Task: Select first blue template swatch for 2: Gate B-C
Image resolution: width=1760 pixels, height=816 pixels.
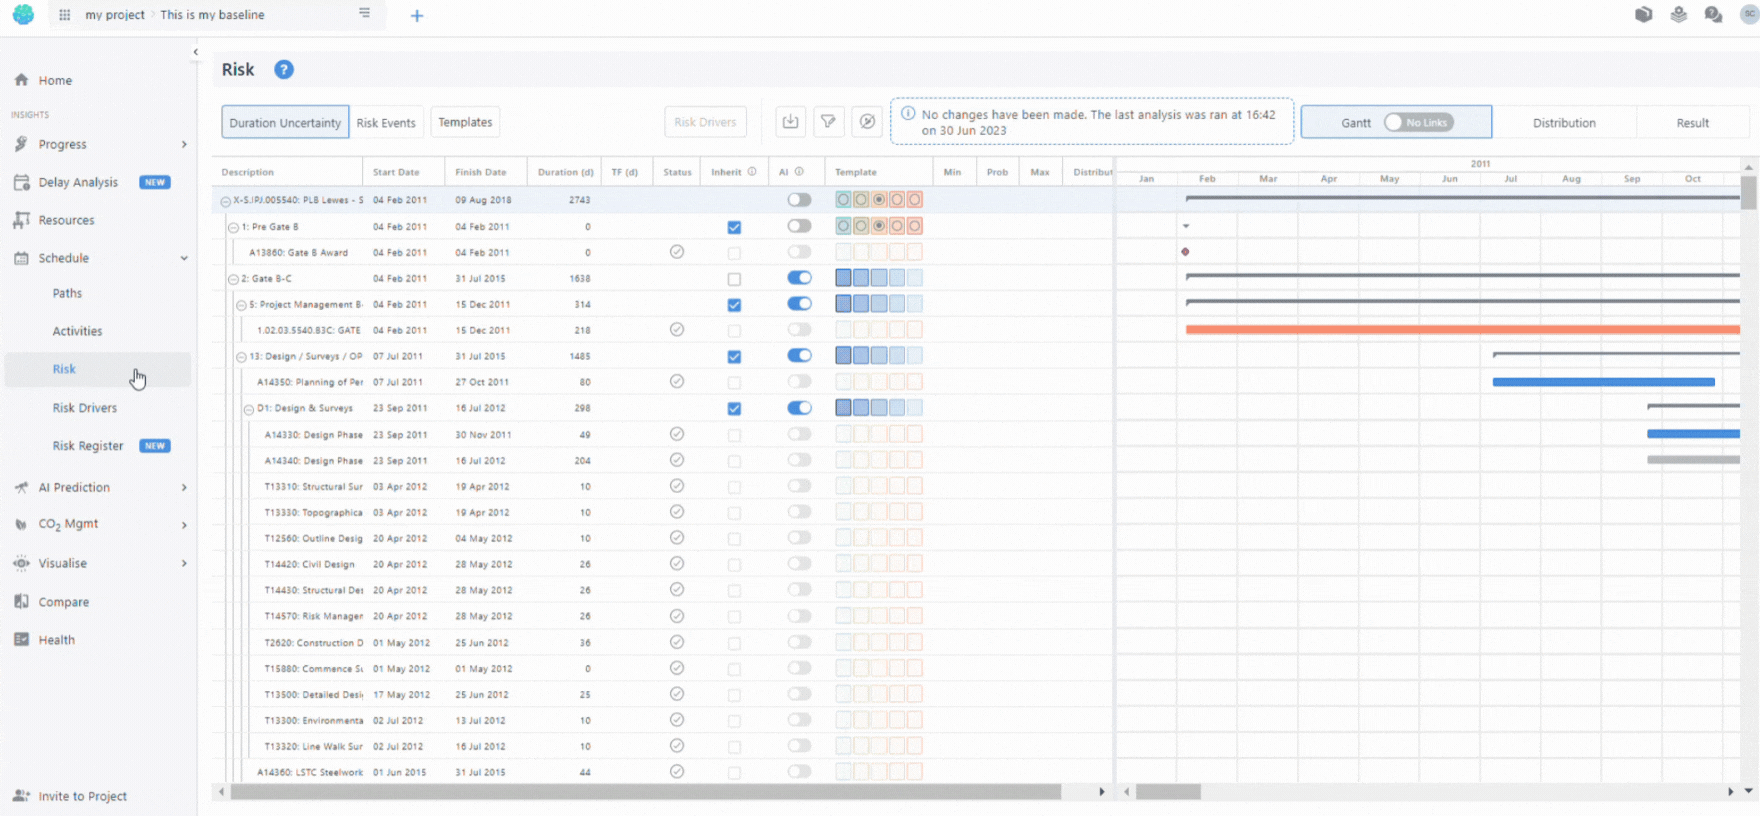Action: pos(843,278)
